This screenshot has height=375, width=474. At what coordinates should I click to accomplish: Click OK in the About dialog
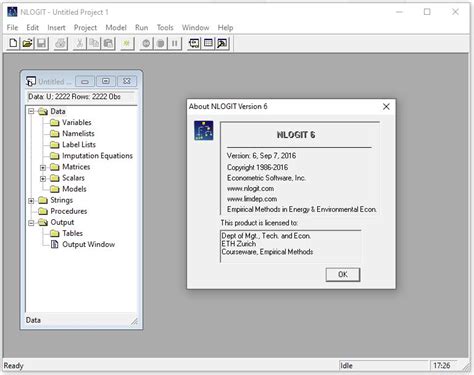pos(343,274)
